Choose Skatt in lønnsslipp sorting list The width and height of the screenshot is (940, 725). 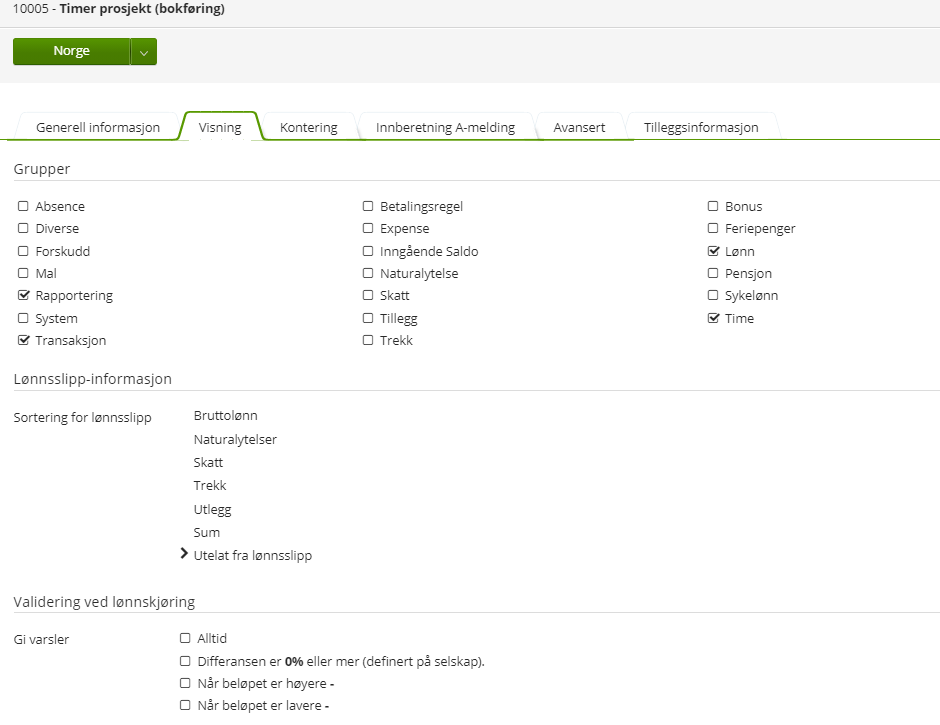[x=208, y=463]
